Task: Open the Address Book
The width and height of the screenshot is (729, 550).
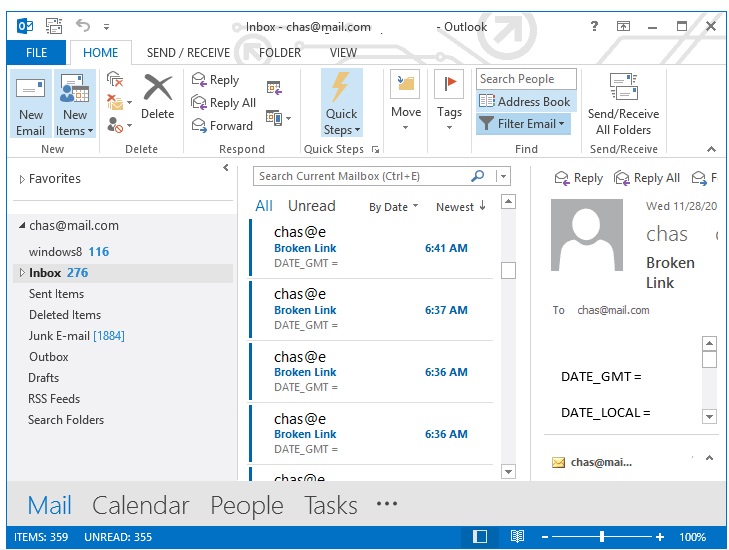Action: coord(525,101)
